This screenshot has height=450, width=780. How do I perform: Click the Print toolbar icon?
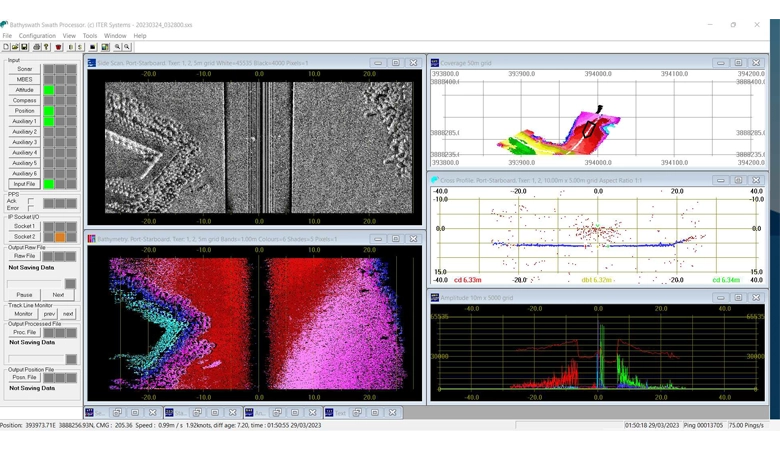coord(37,47)
